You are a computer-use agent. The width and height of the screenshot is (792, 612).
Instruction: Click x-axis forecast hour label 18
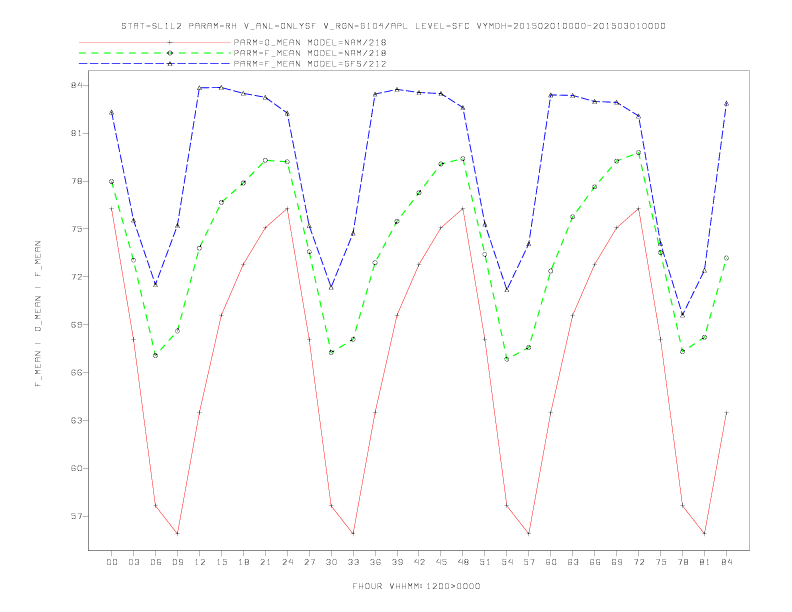(243, 562)
